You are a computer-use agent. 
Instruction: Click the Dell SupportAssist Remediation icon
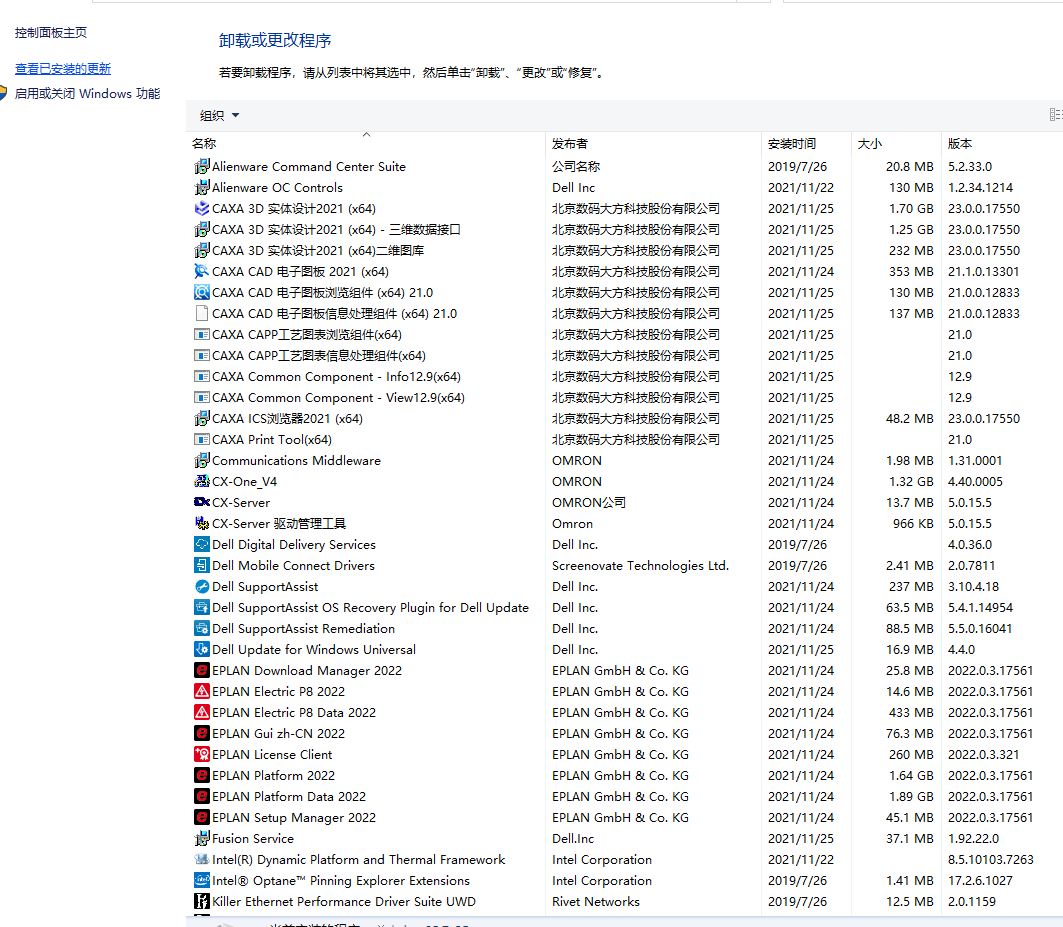[x=201, y=629]
